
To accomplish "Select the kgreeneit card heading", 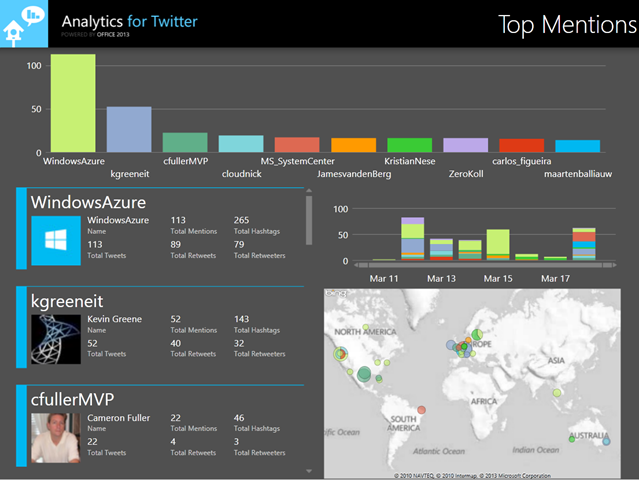I will coord(66,300).
